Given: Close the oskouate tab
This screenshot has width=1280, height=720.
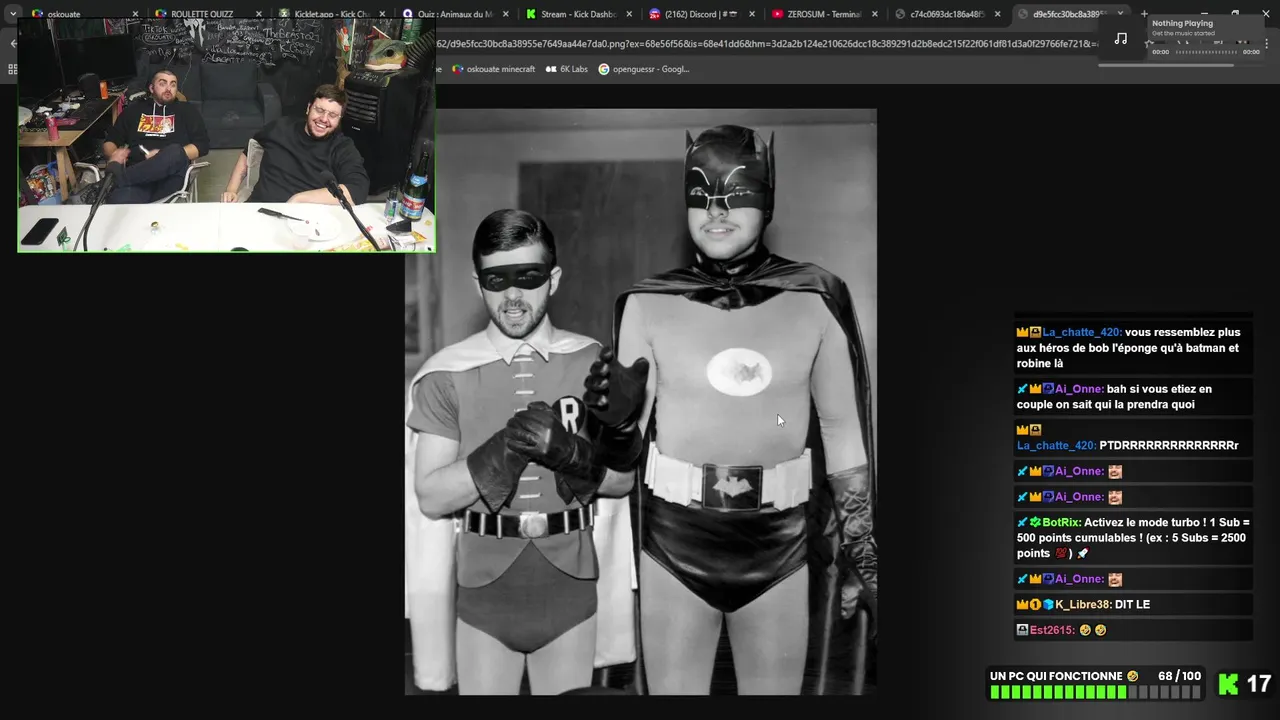Looking at the screenshot, I should [135, 14].
